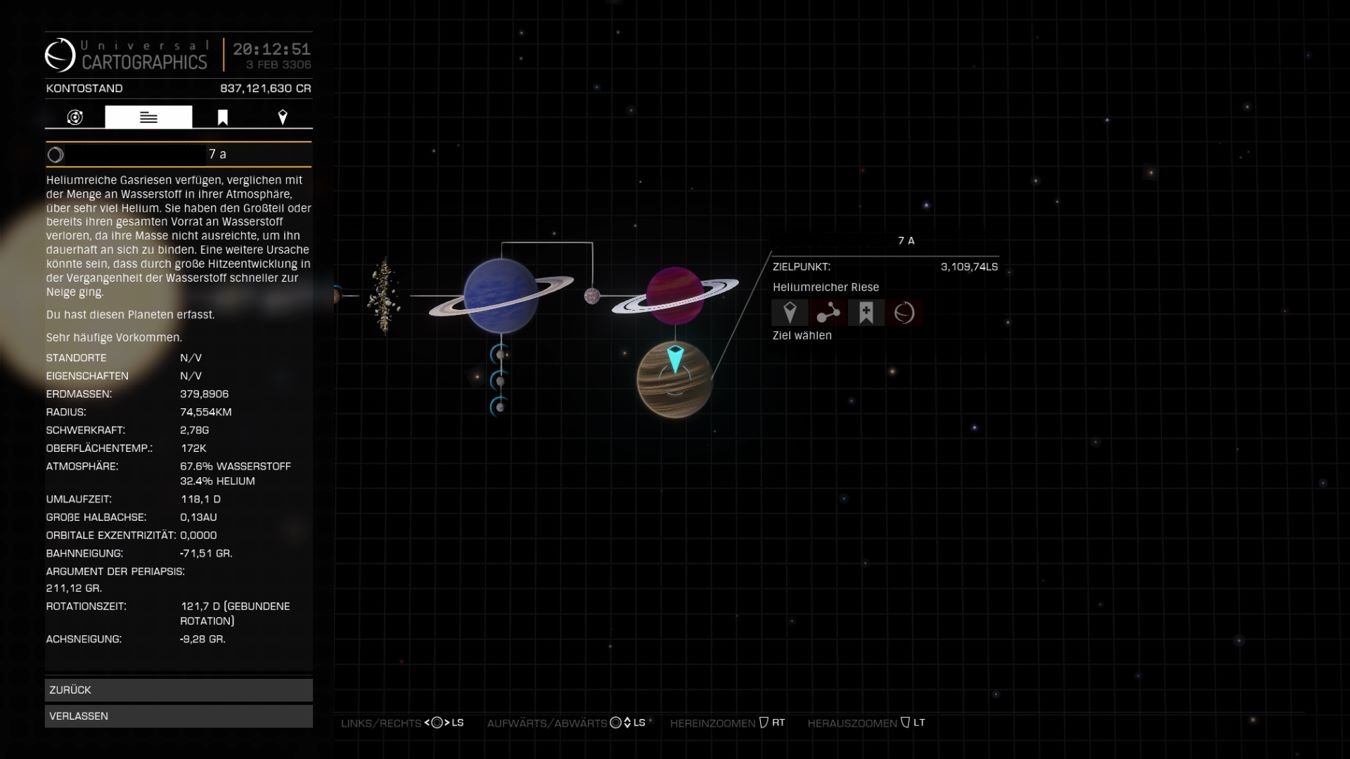Click the '67.6% WASSERSTOFF' atmosphere entry
Viewport: 1350px width, 759px height.
coord(236,467)
